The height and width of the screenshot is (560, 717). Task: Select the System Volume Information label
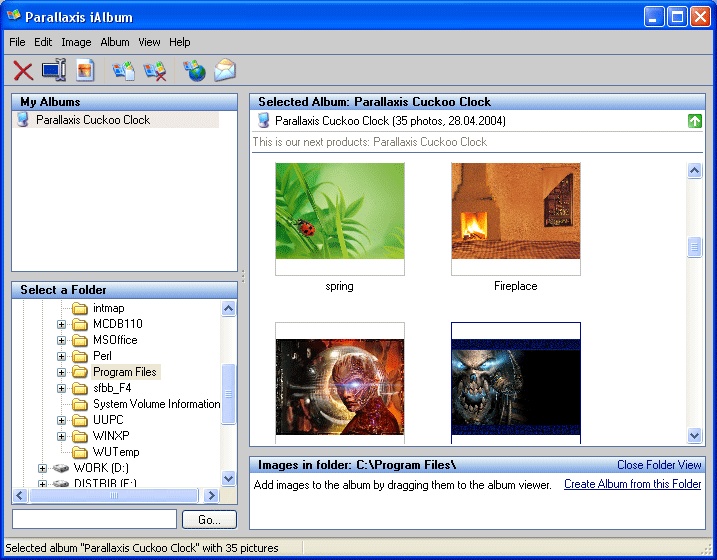click(x=156, y=405)
